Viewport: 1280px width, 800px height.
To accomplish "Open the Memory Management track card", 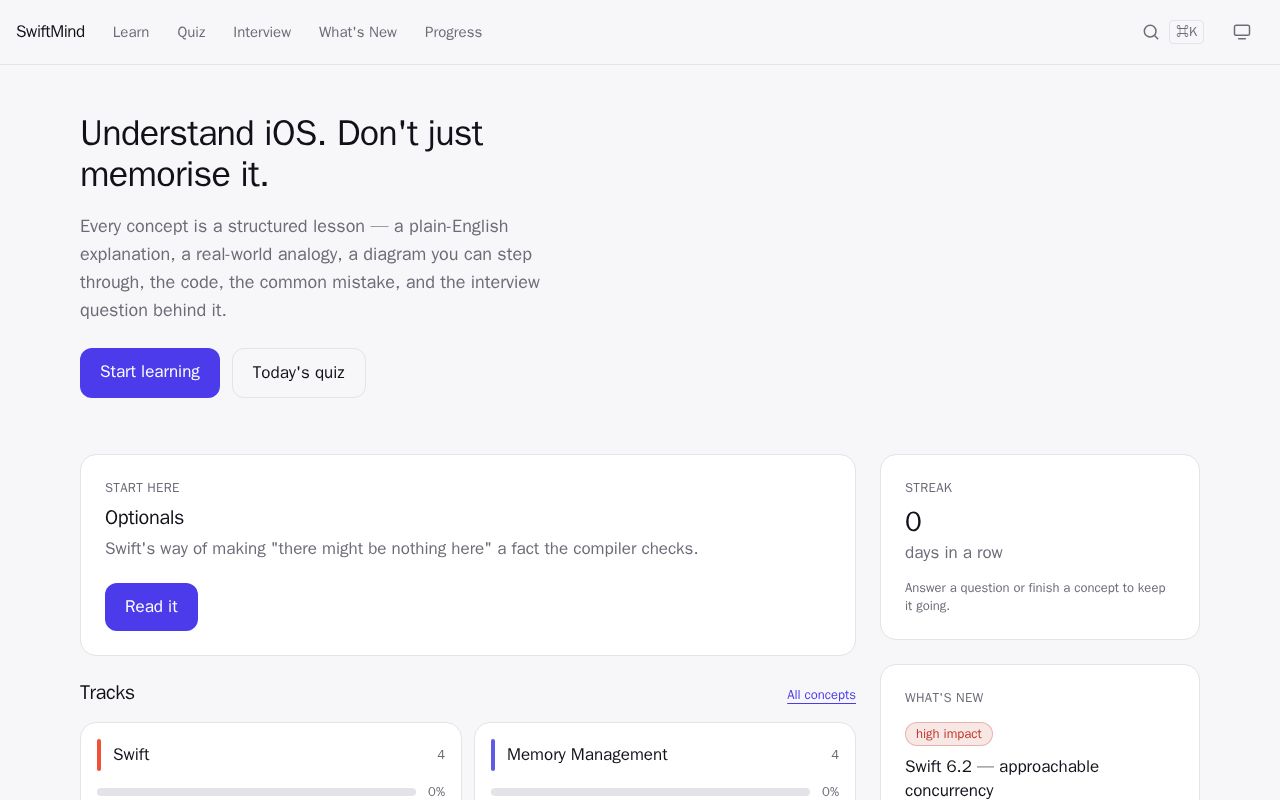I will [665, 761].
